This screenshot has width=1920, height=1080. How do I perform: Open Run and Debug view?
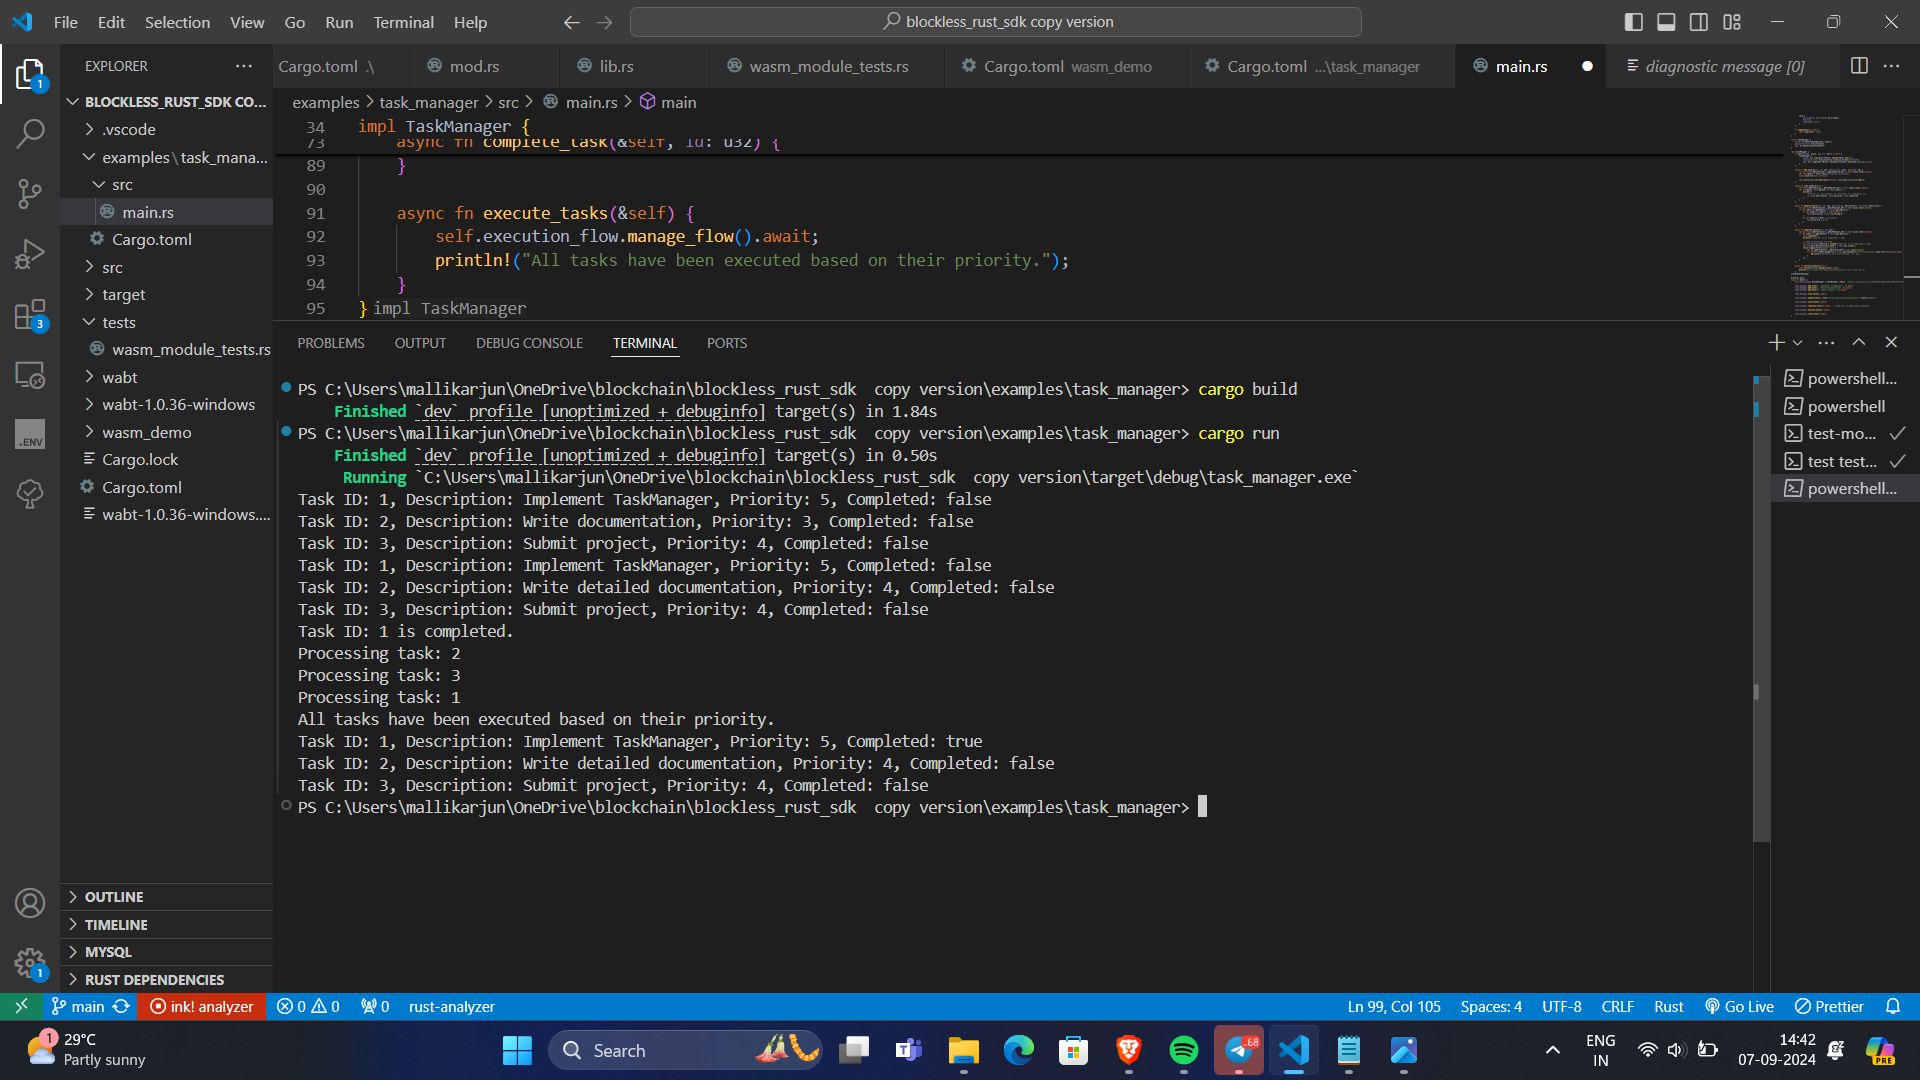click(30, 254)
